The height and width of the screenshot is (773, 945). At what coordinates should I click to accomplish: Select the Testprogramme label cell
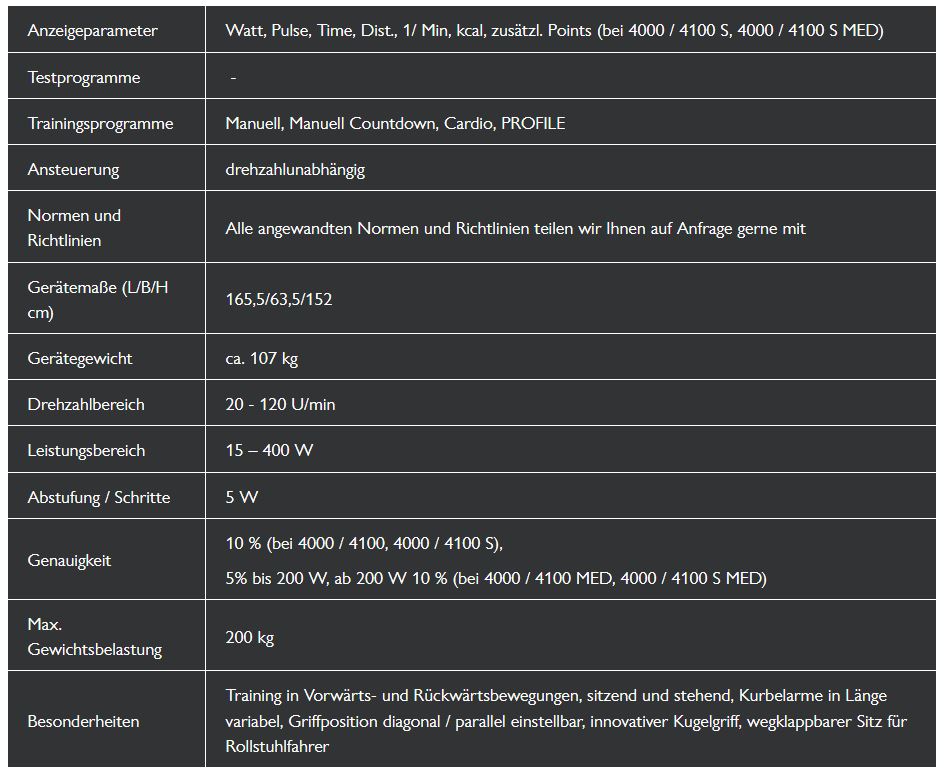(84, 78)
